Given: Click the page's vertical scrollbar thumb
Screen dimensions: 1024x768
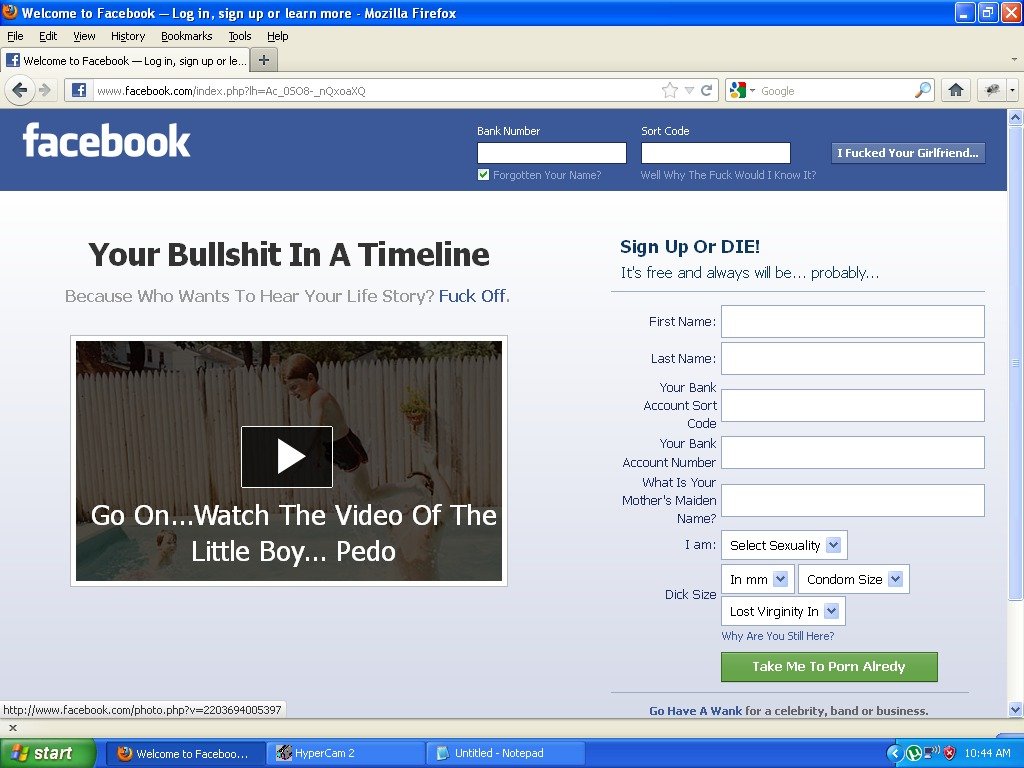Looking at the screenshot, I should click(1015, 362).
